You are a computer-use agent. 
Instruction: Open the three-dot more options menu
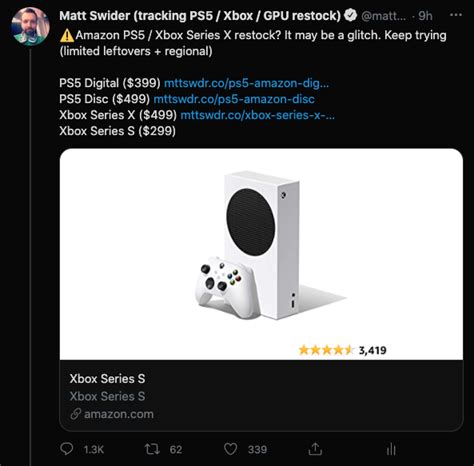point(456,15)
